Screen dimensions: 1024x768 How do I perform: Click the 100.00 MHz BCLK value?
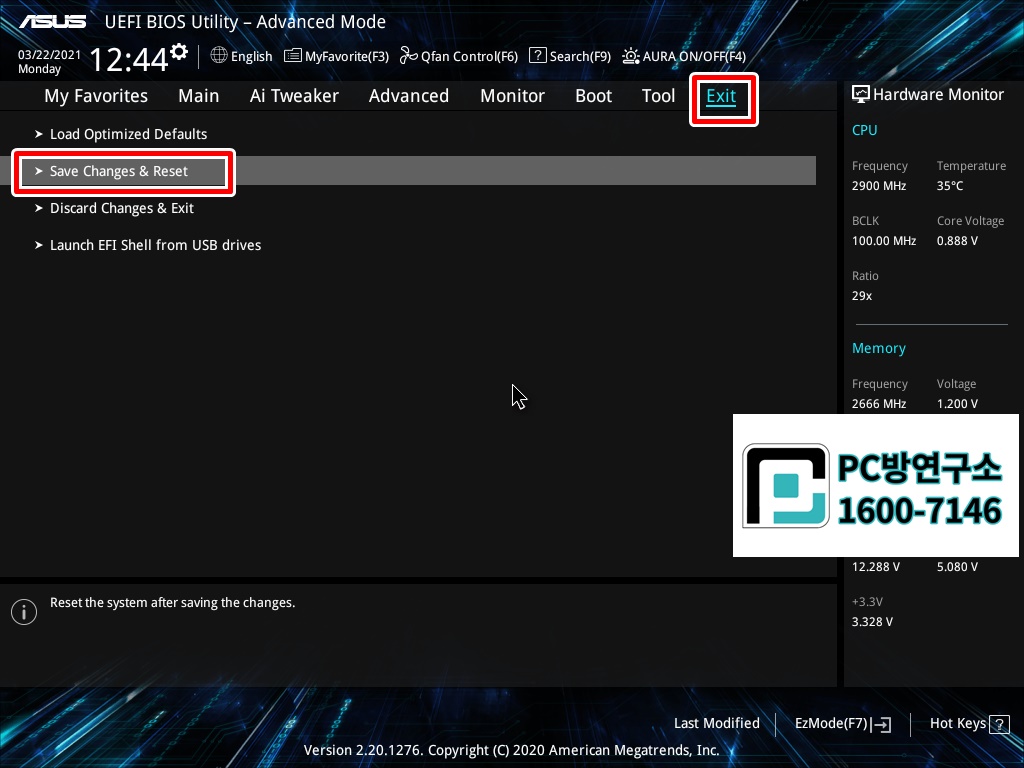pos(884,241)
